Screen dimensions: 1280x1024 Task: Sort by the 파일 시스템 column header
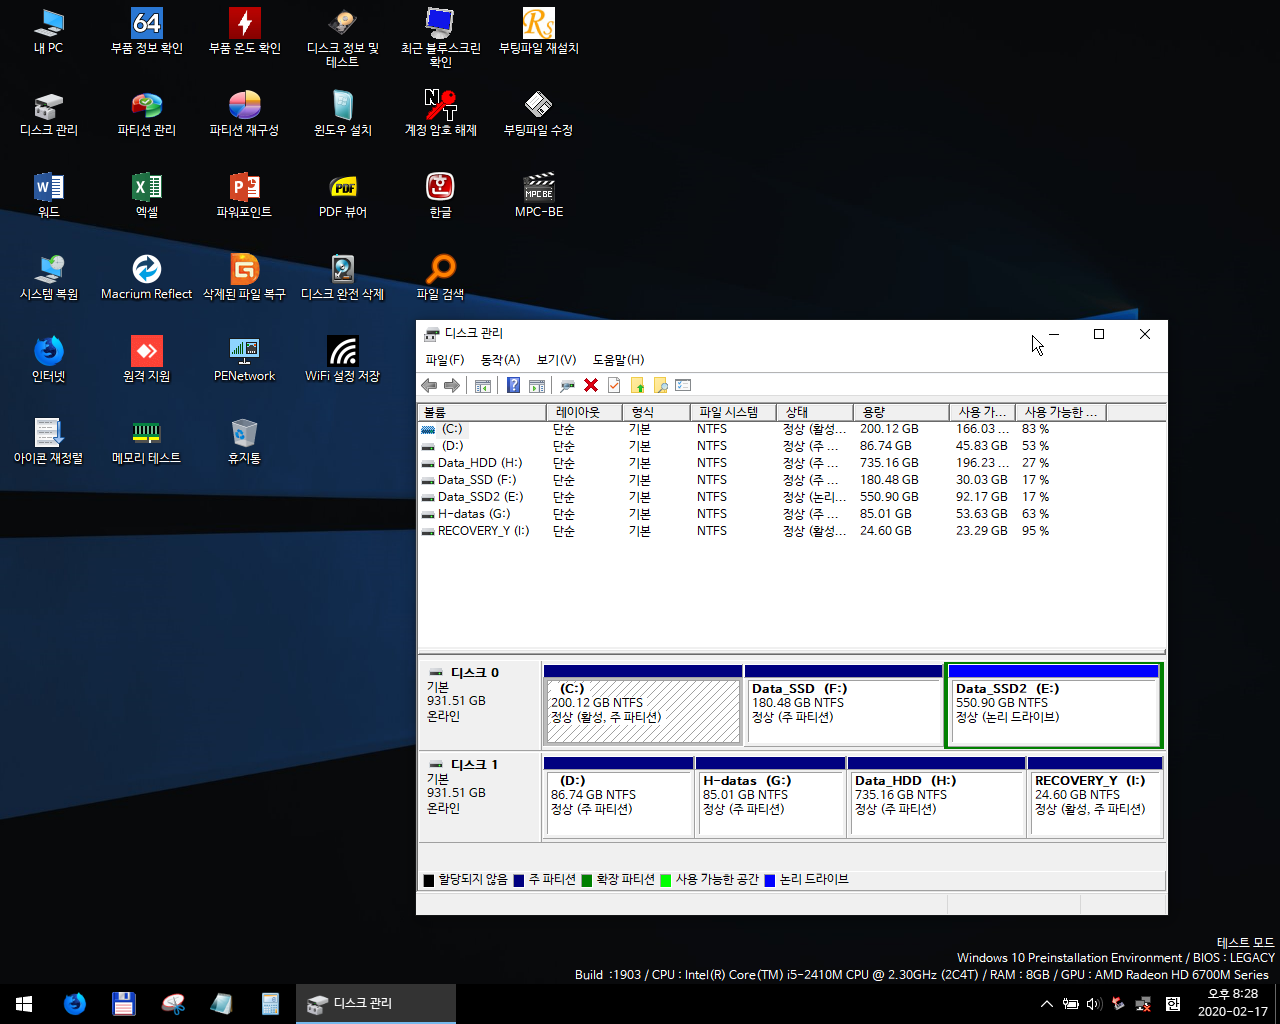(733, 412)
